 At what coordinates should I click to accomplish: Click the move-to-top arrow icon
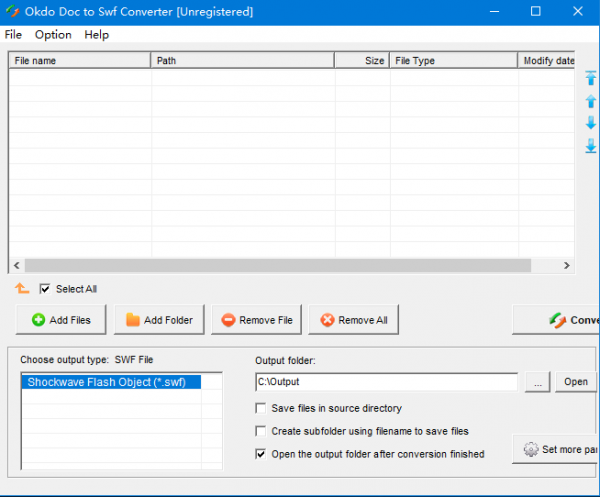point(590,78)
